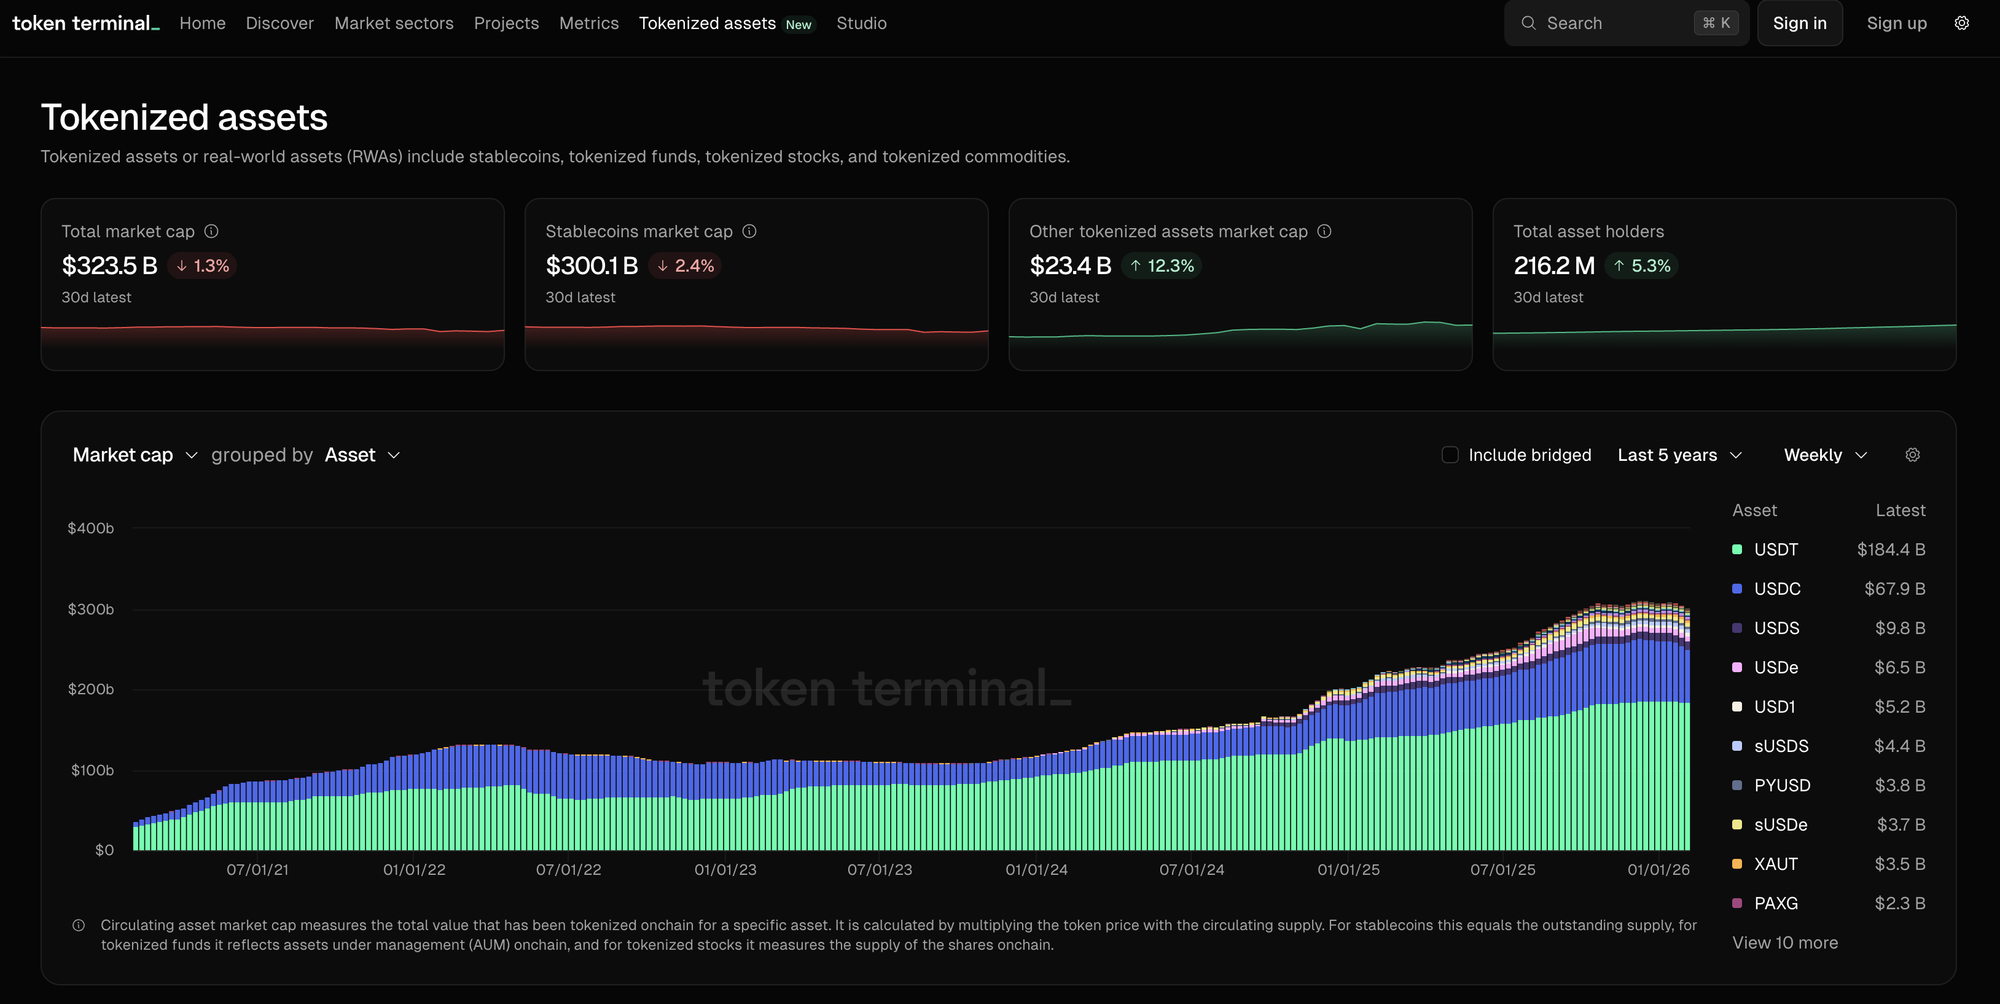Select sUSDS in the asset legend
Screen dimensions: 2000x1004
pos(1781,746)
